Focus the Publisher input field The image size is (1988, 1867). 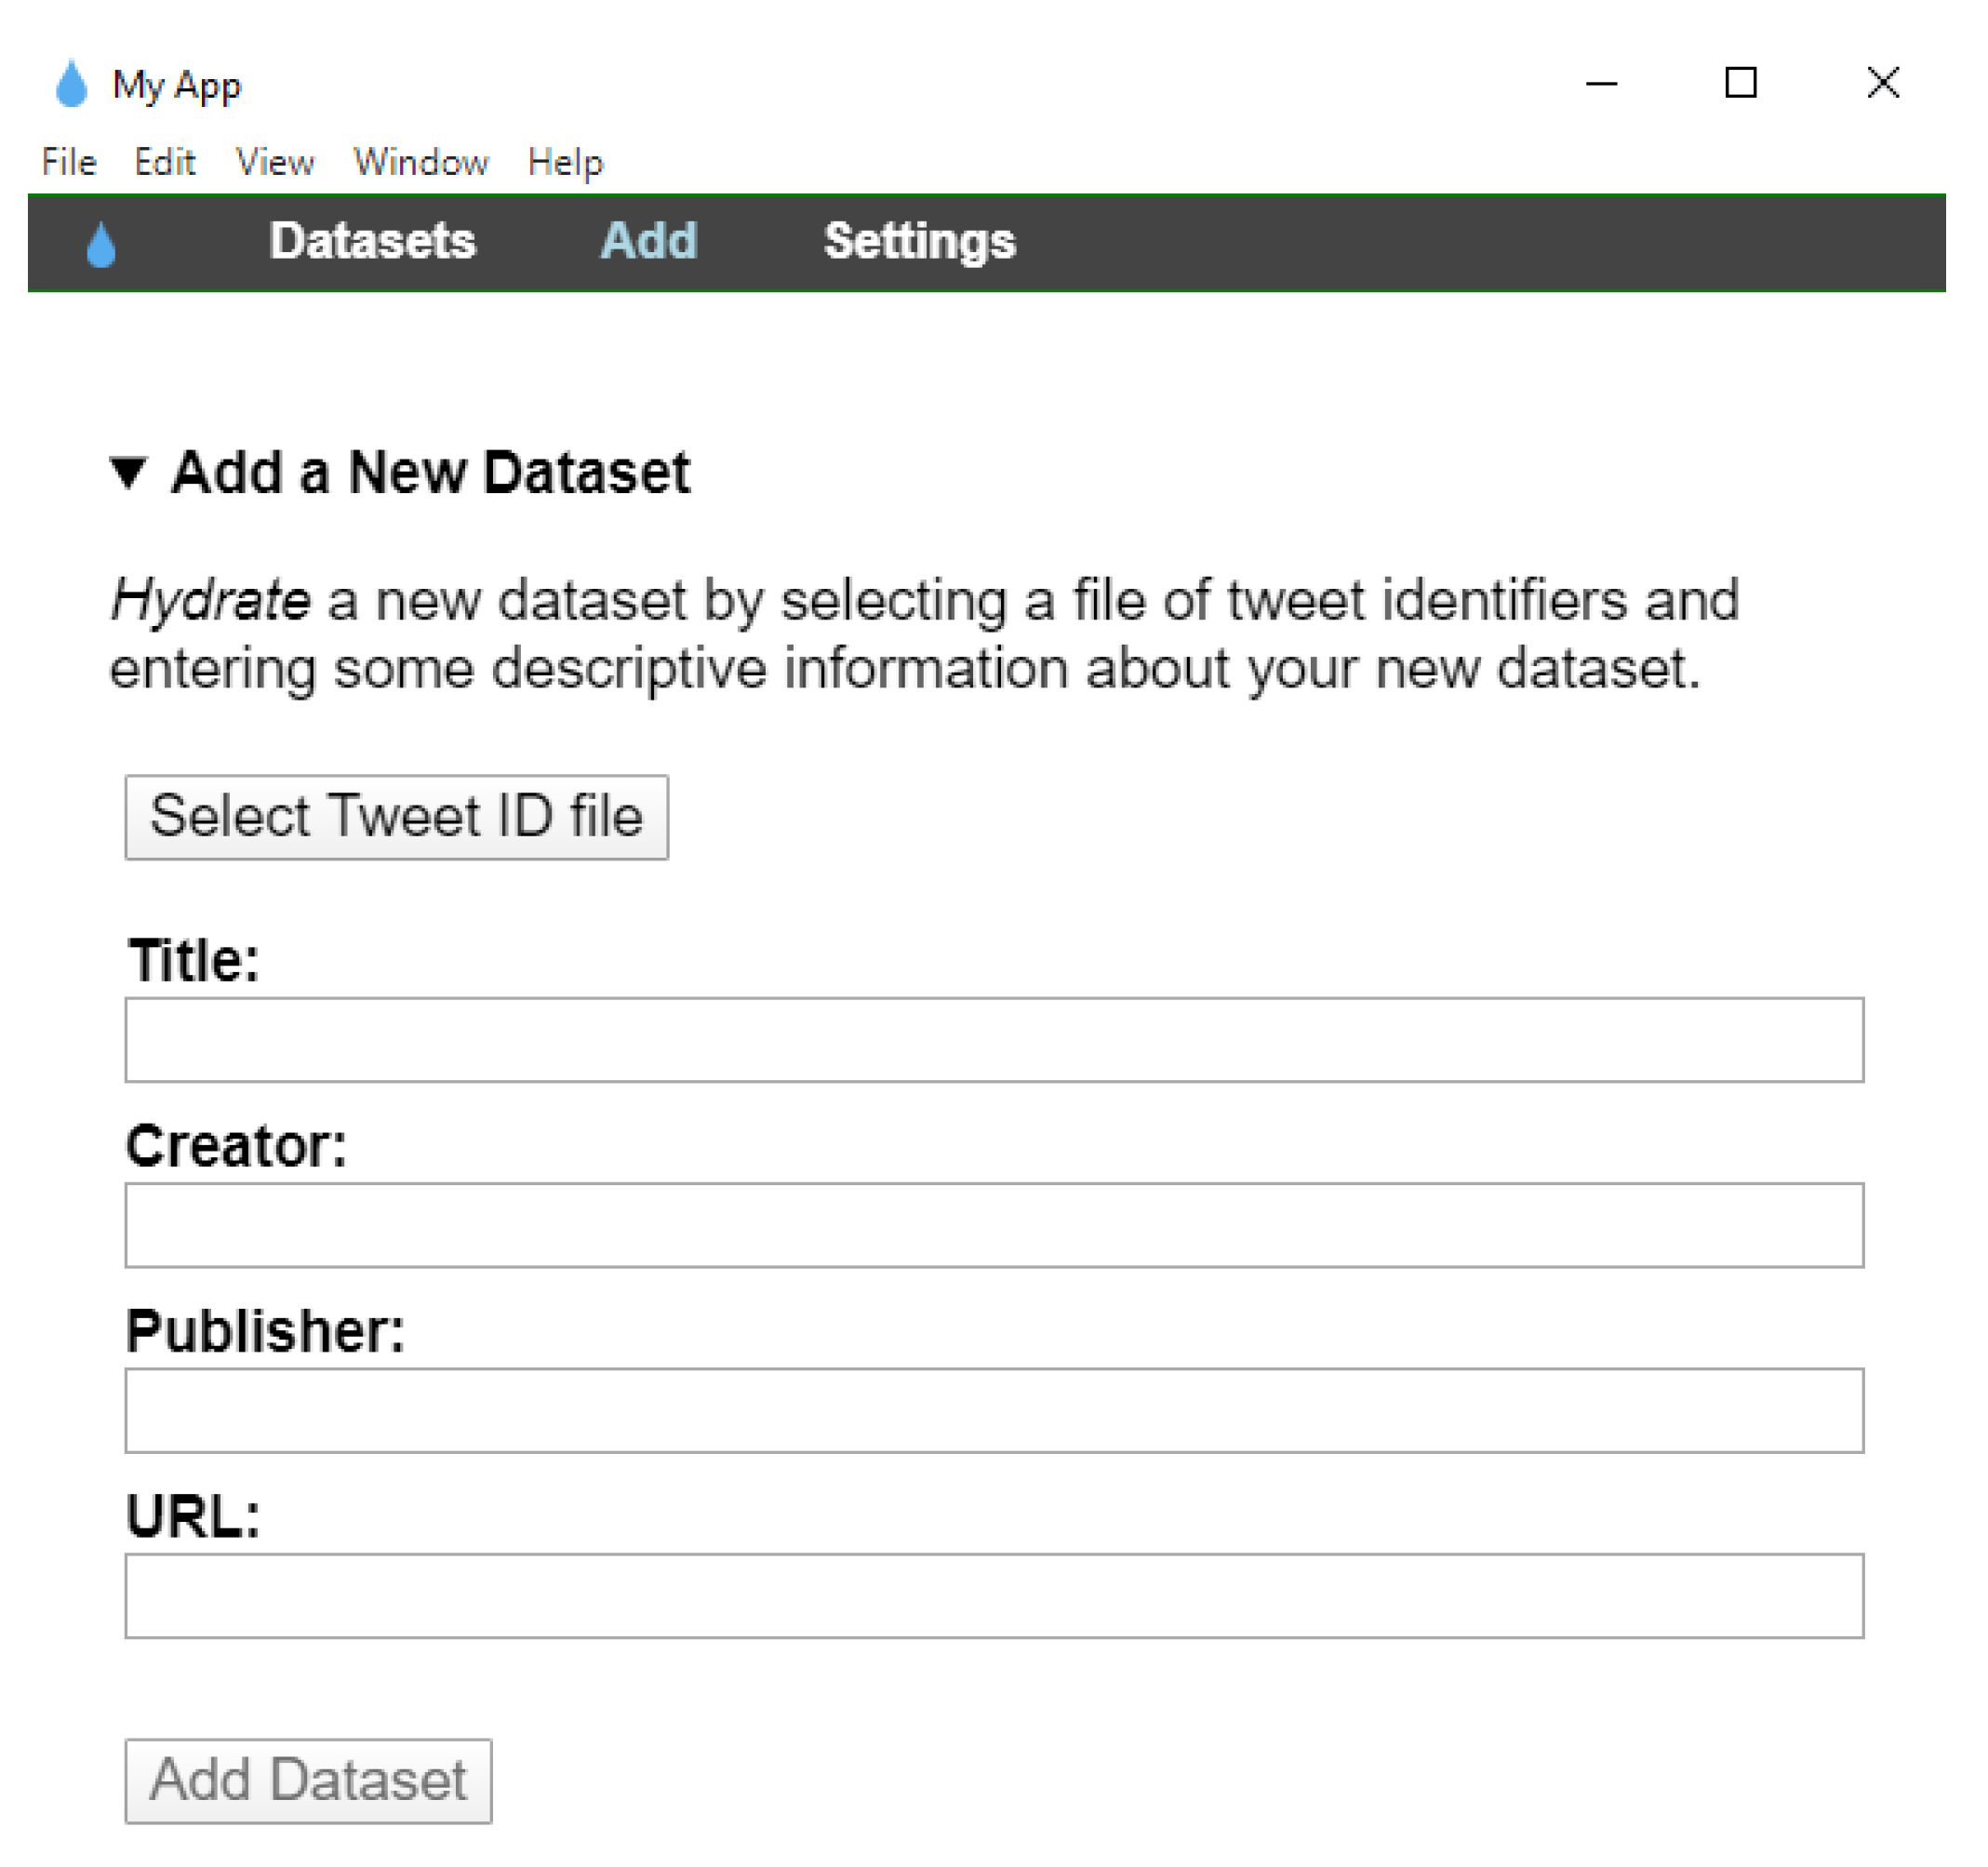[x=994, y=1410]
